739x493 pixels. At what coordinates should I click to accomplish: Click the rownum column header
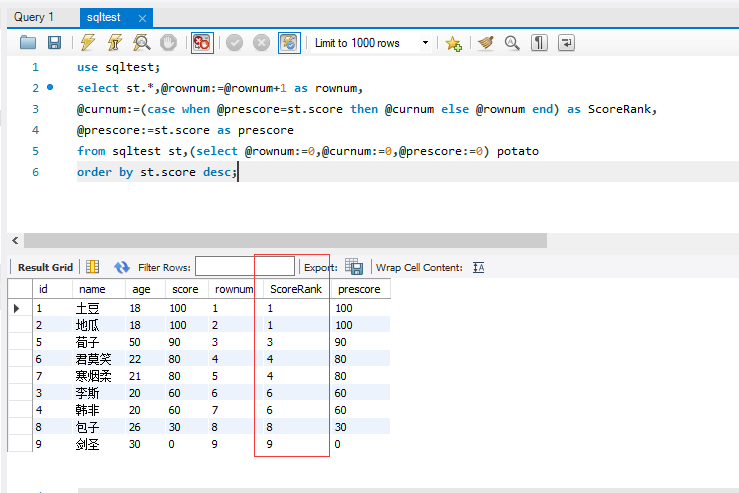coord(234,289)
